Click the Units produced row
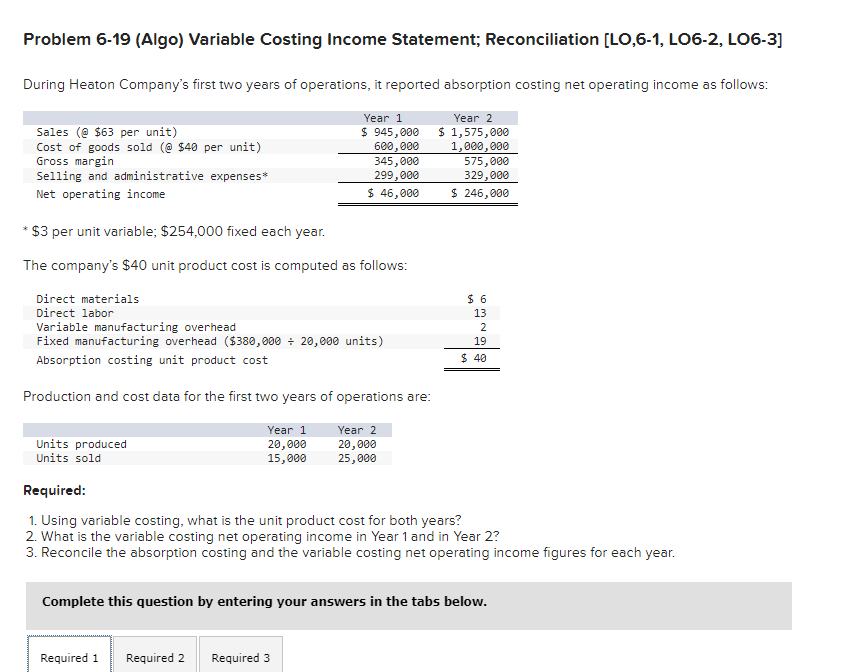The height and width of the screenshot is (672, 852). [82, 444]
